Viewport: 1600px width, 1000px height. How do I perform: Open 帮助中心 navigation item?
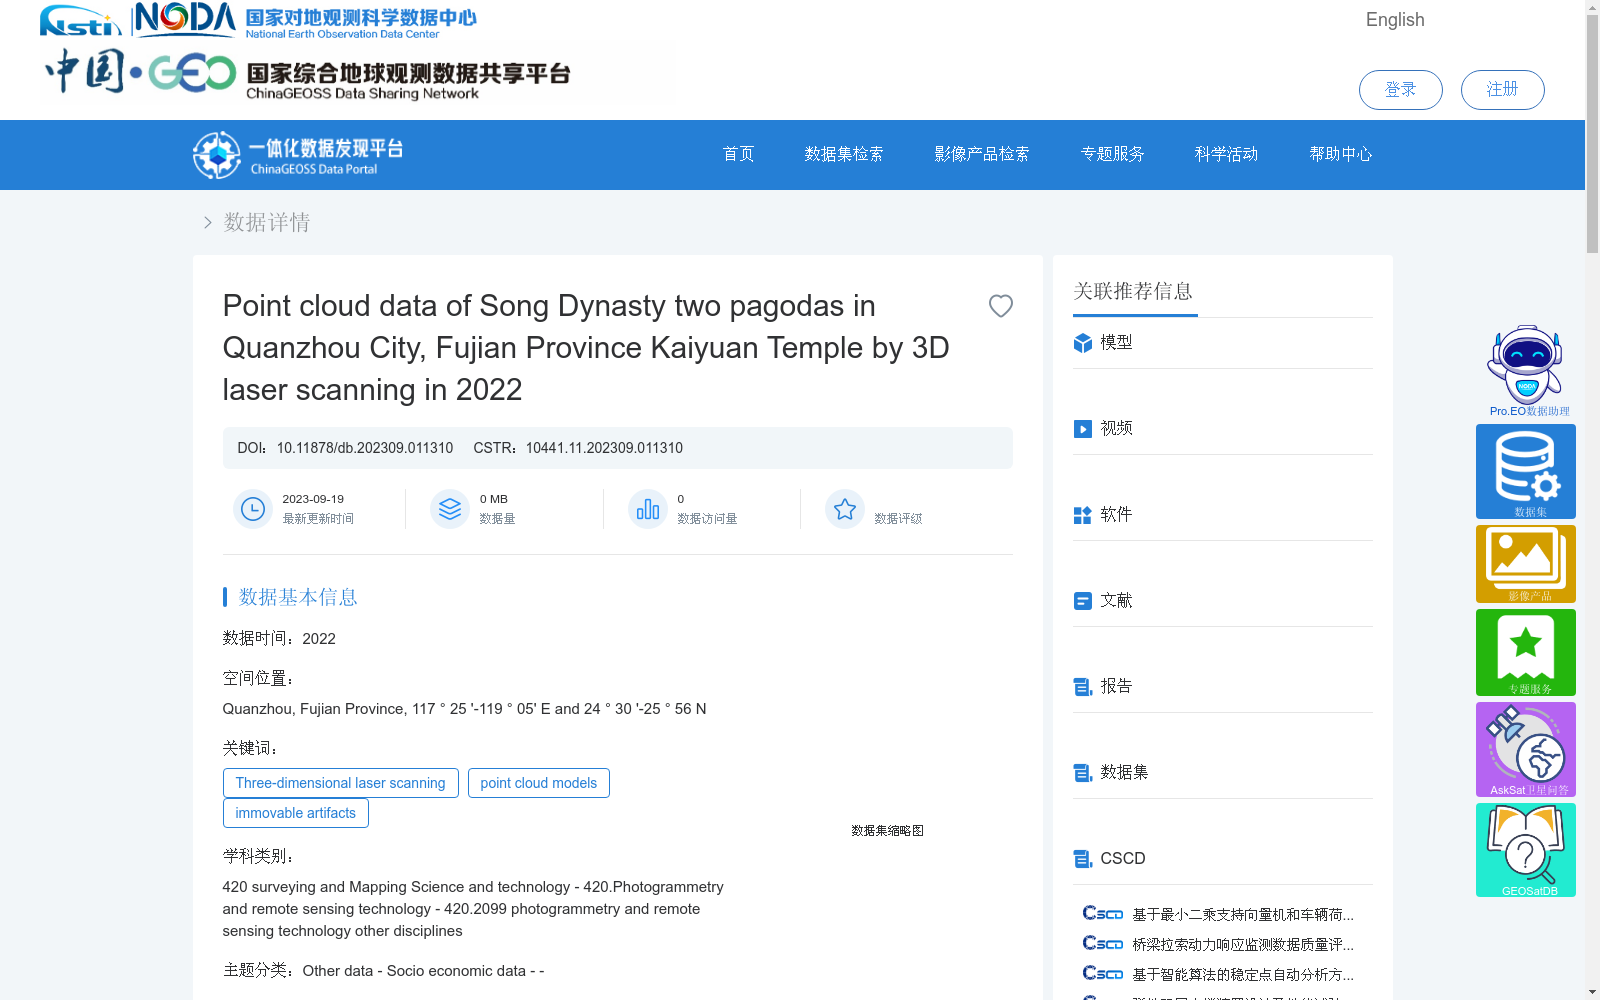1341,154
